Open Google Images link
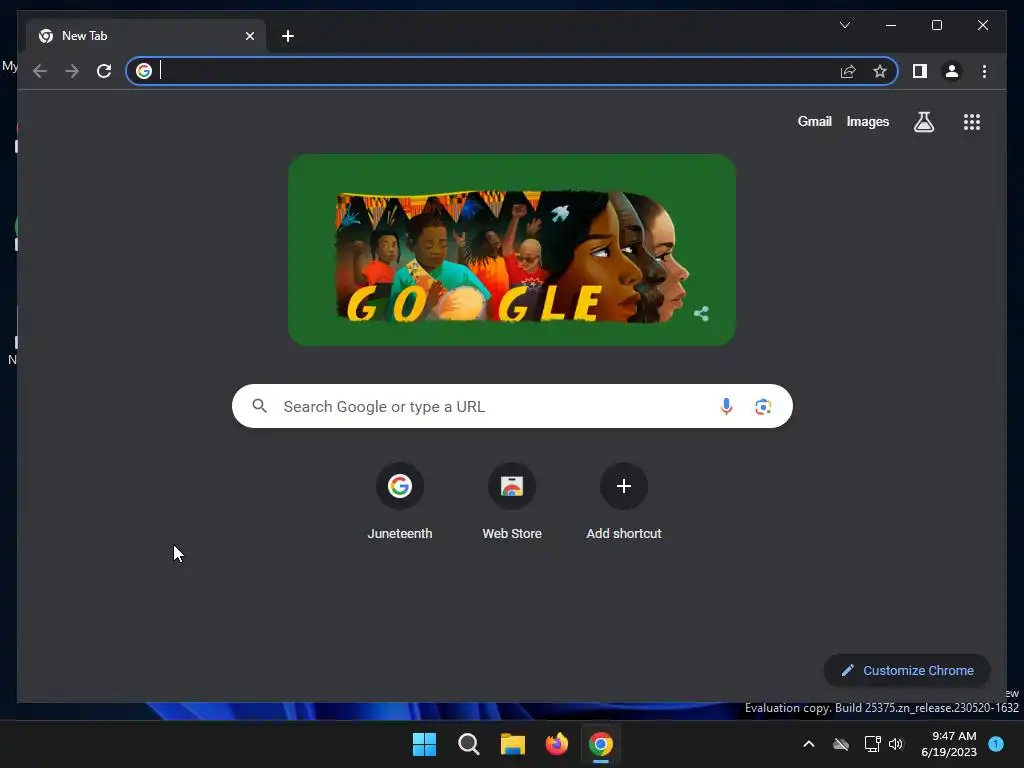The height and width of the screenshot is (768, 1024). [x=867, y=121]
